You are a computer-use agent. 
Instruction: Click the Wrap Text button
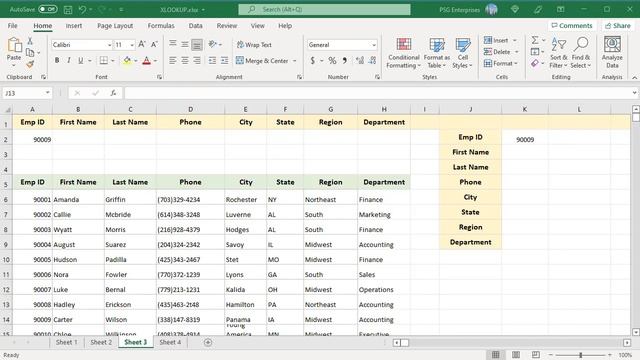254,44
